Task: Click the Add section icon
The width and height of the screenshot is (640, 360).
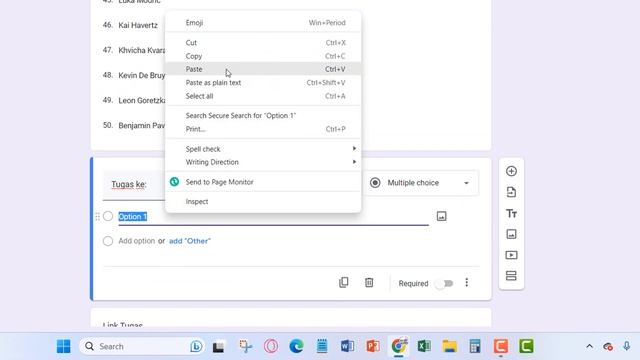Action: tap(511, 276)
